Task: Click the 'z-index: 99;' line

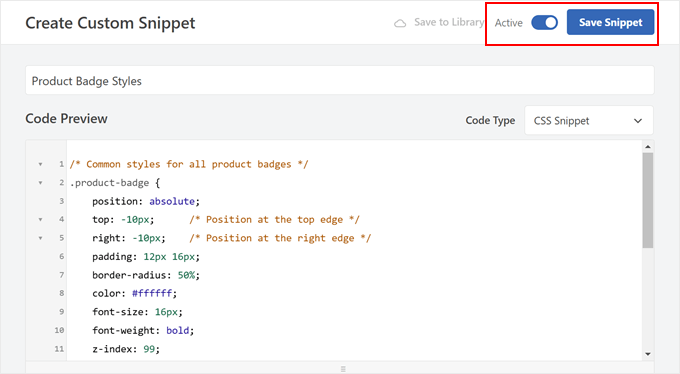Action: click(x=126, y=349)
